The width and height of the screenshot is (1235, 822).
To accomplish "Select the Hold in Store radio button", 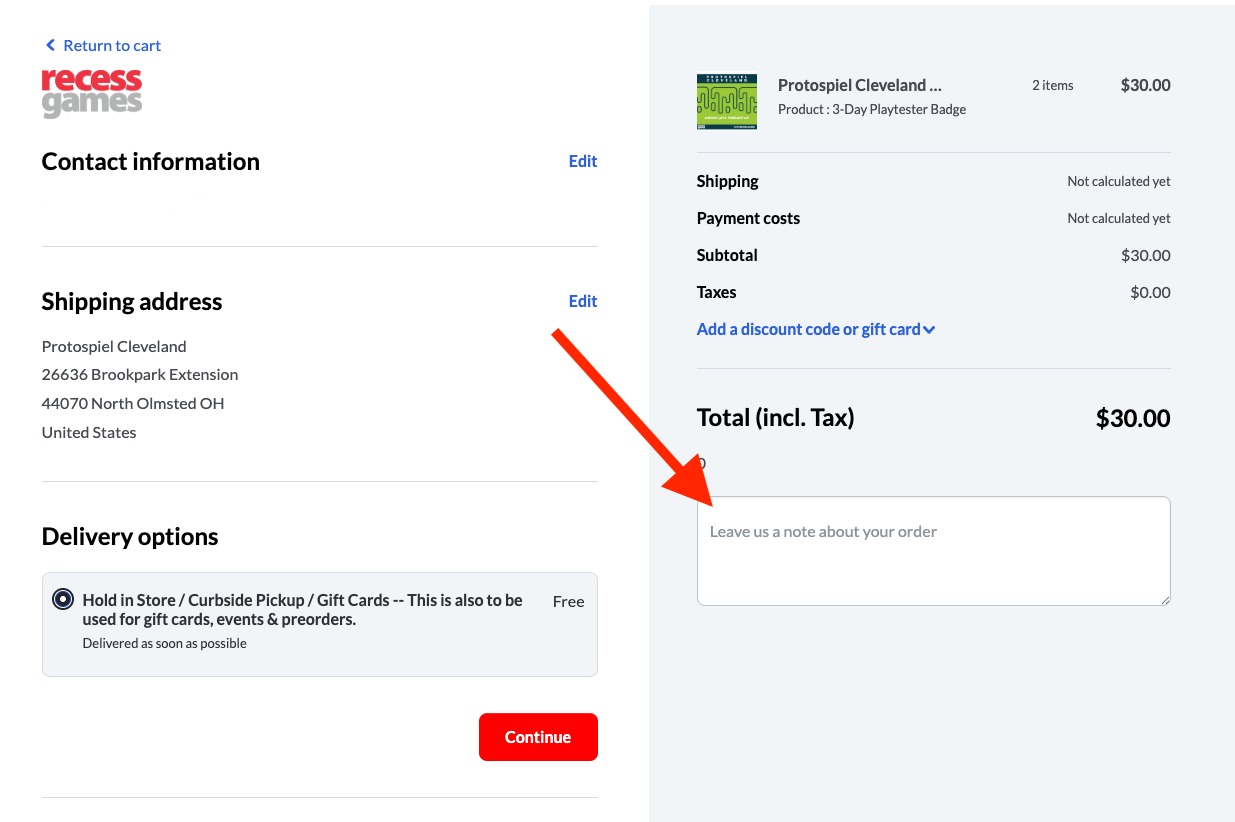I will tap(63, 600).
